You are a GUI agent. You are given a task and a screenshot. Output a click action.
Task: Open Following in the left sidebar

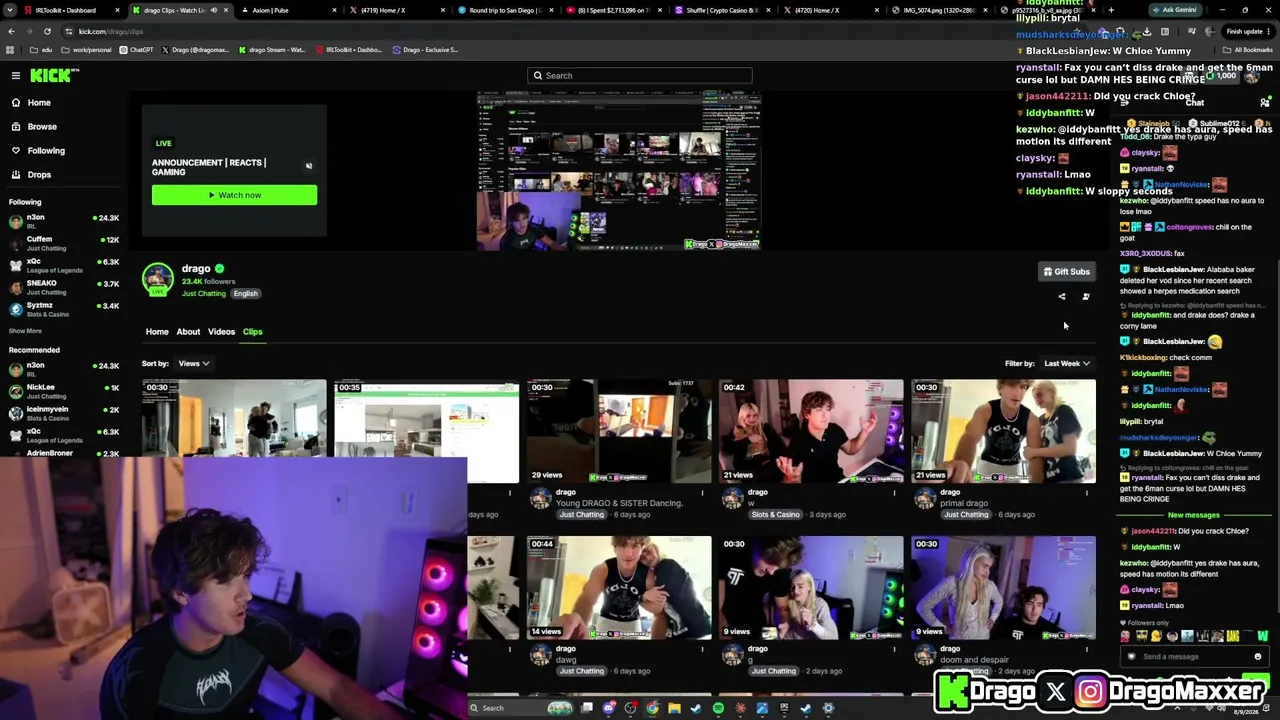[46, 151]
